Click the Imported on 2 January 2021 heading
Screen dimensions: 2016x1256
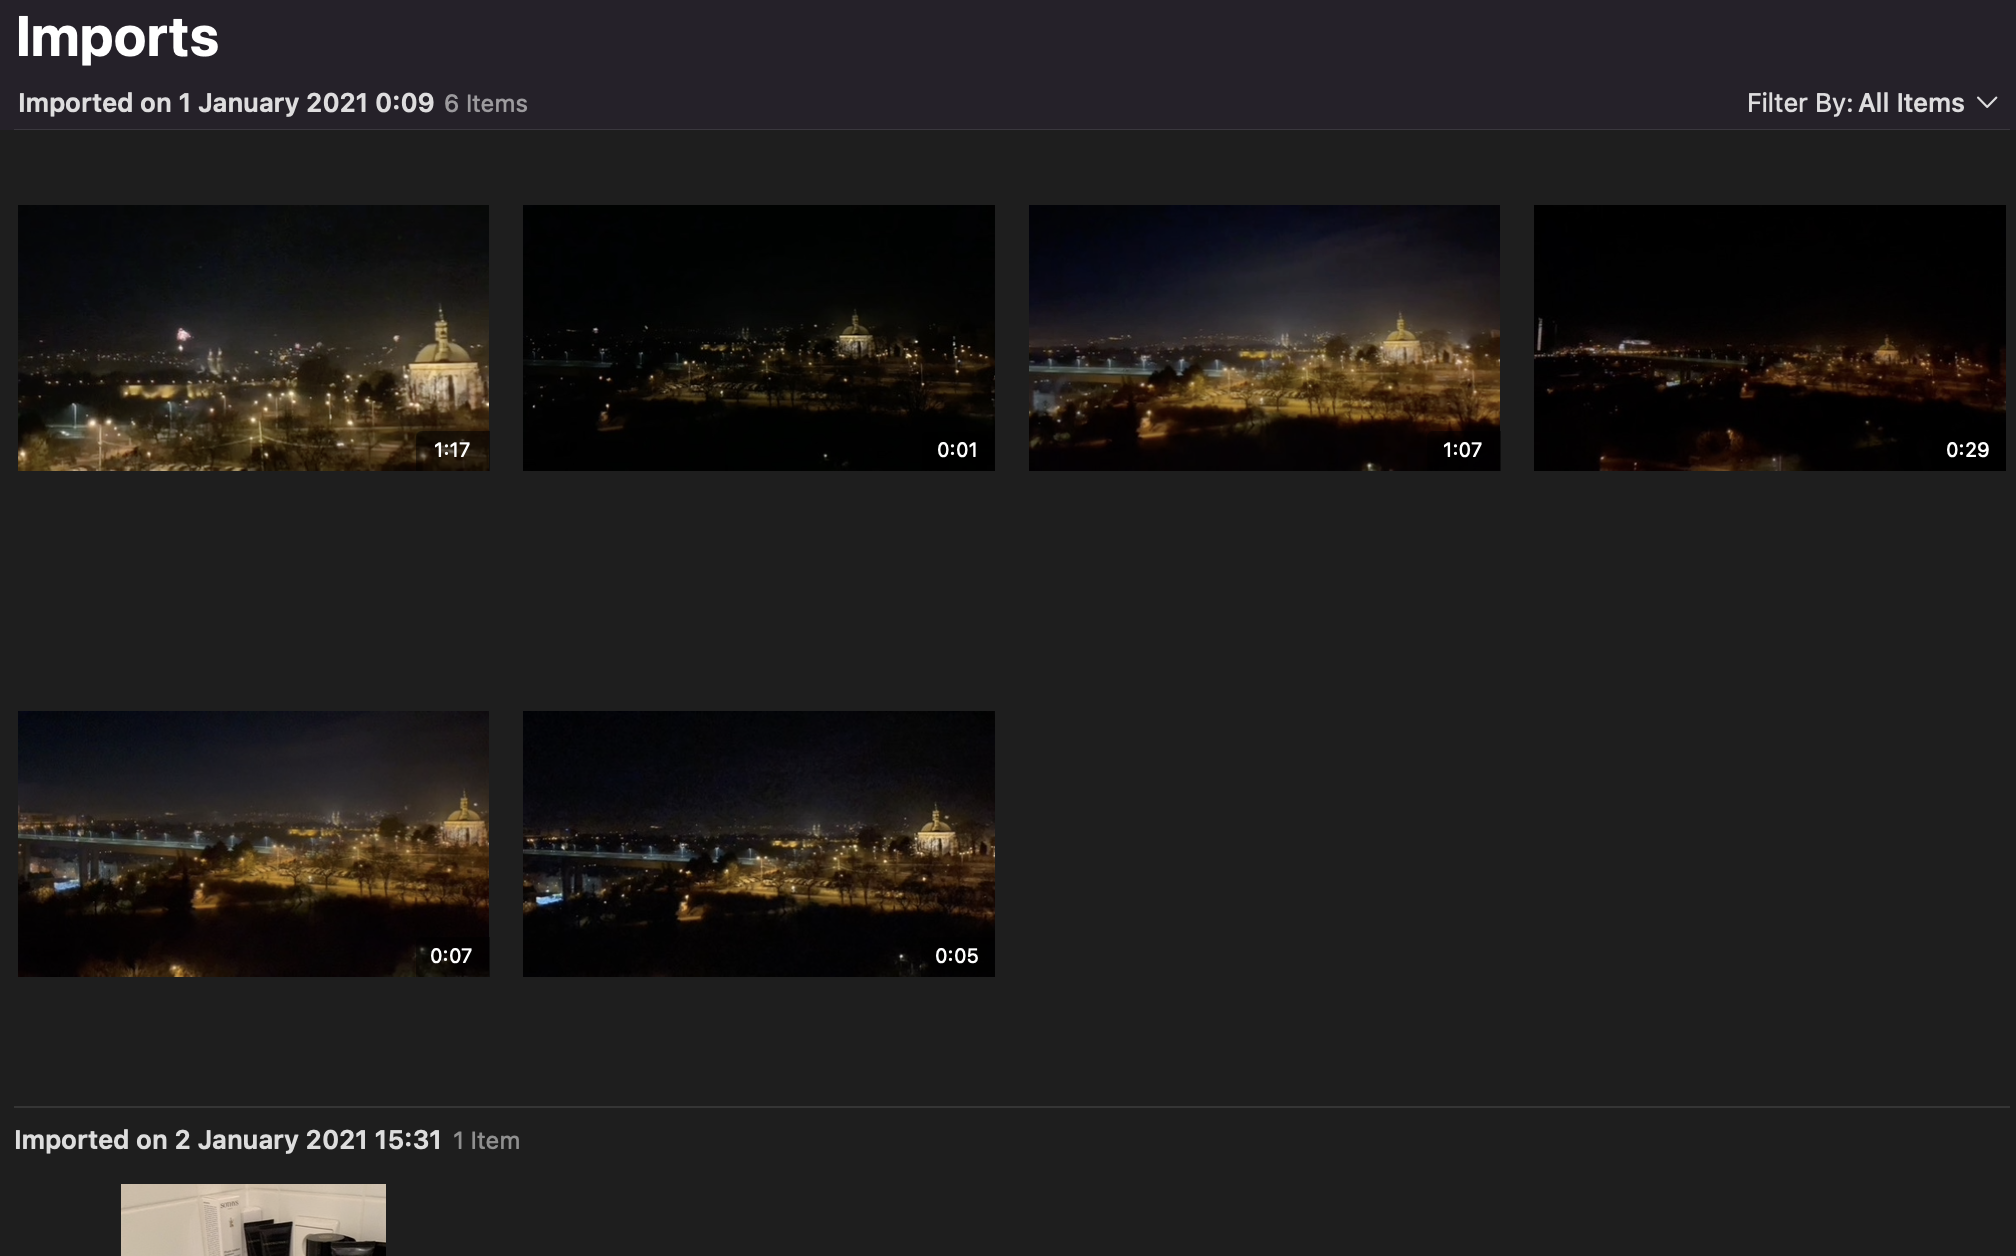click(x=228, y=1140)
